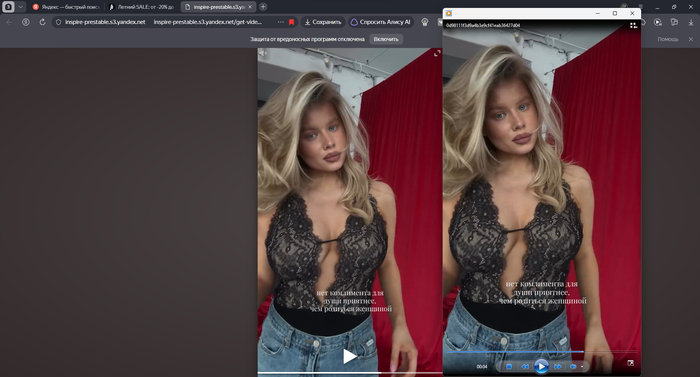Screen dimensions: 700x377
Task: Switch to the Яндекс search tab
Action: (67, 7)
